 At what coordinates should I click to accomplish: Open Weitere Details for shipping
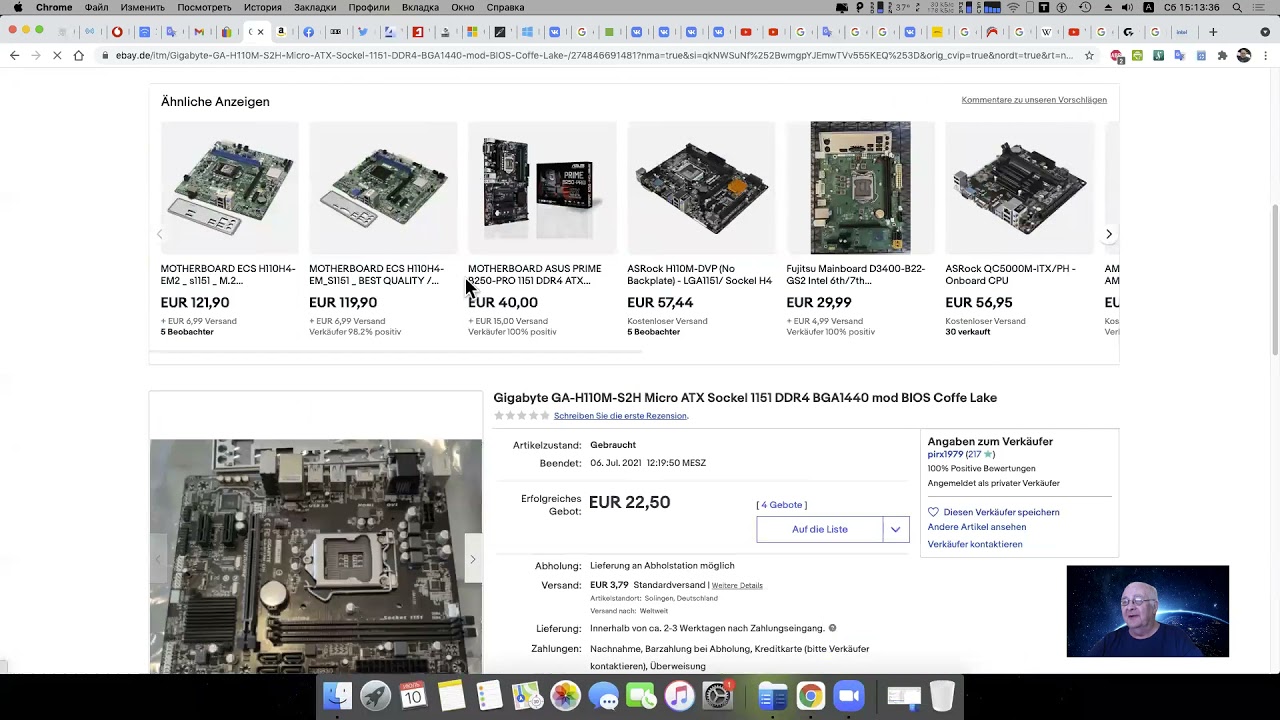[737, 585]
